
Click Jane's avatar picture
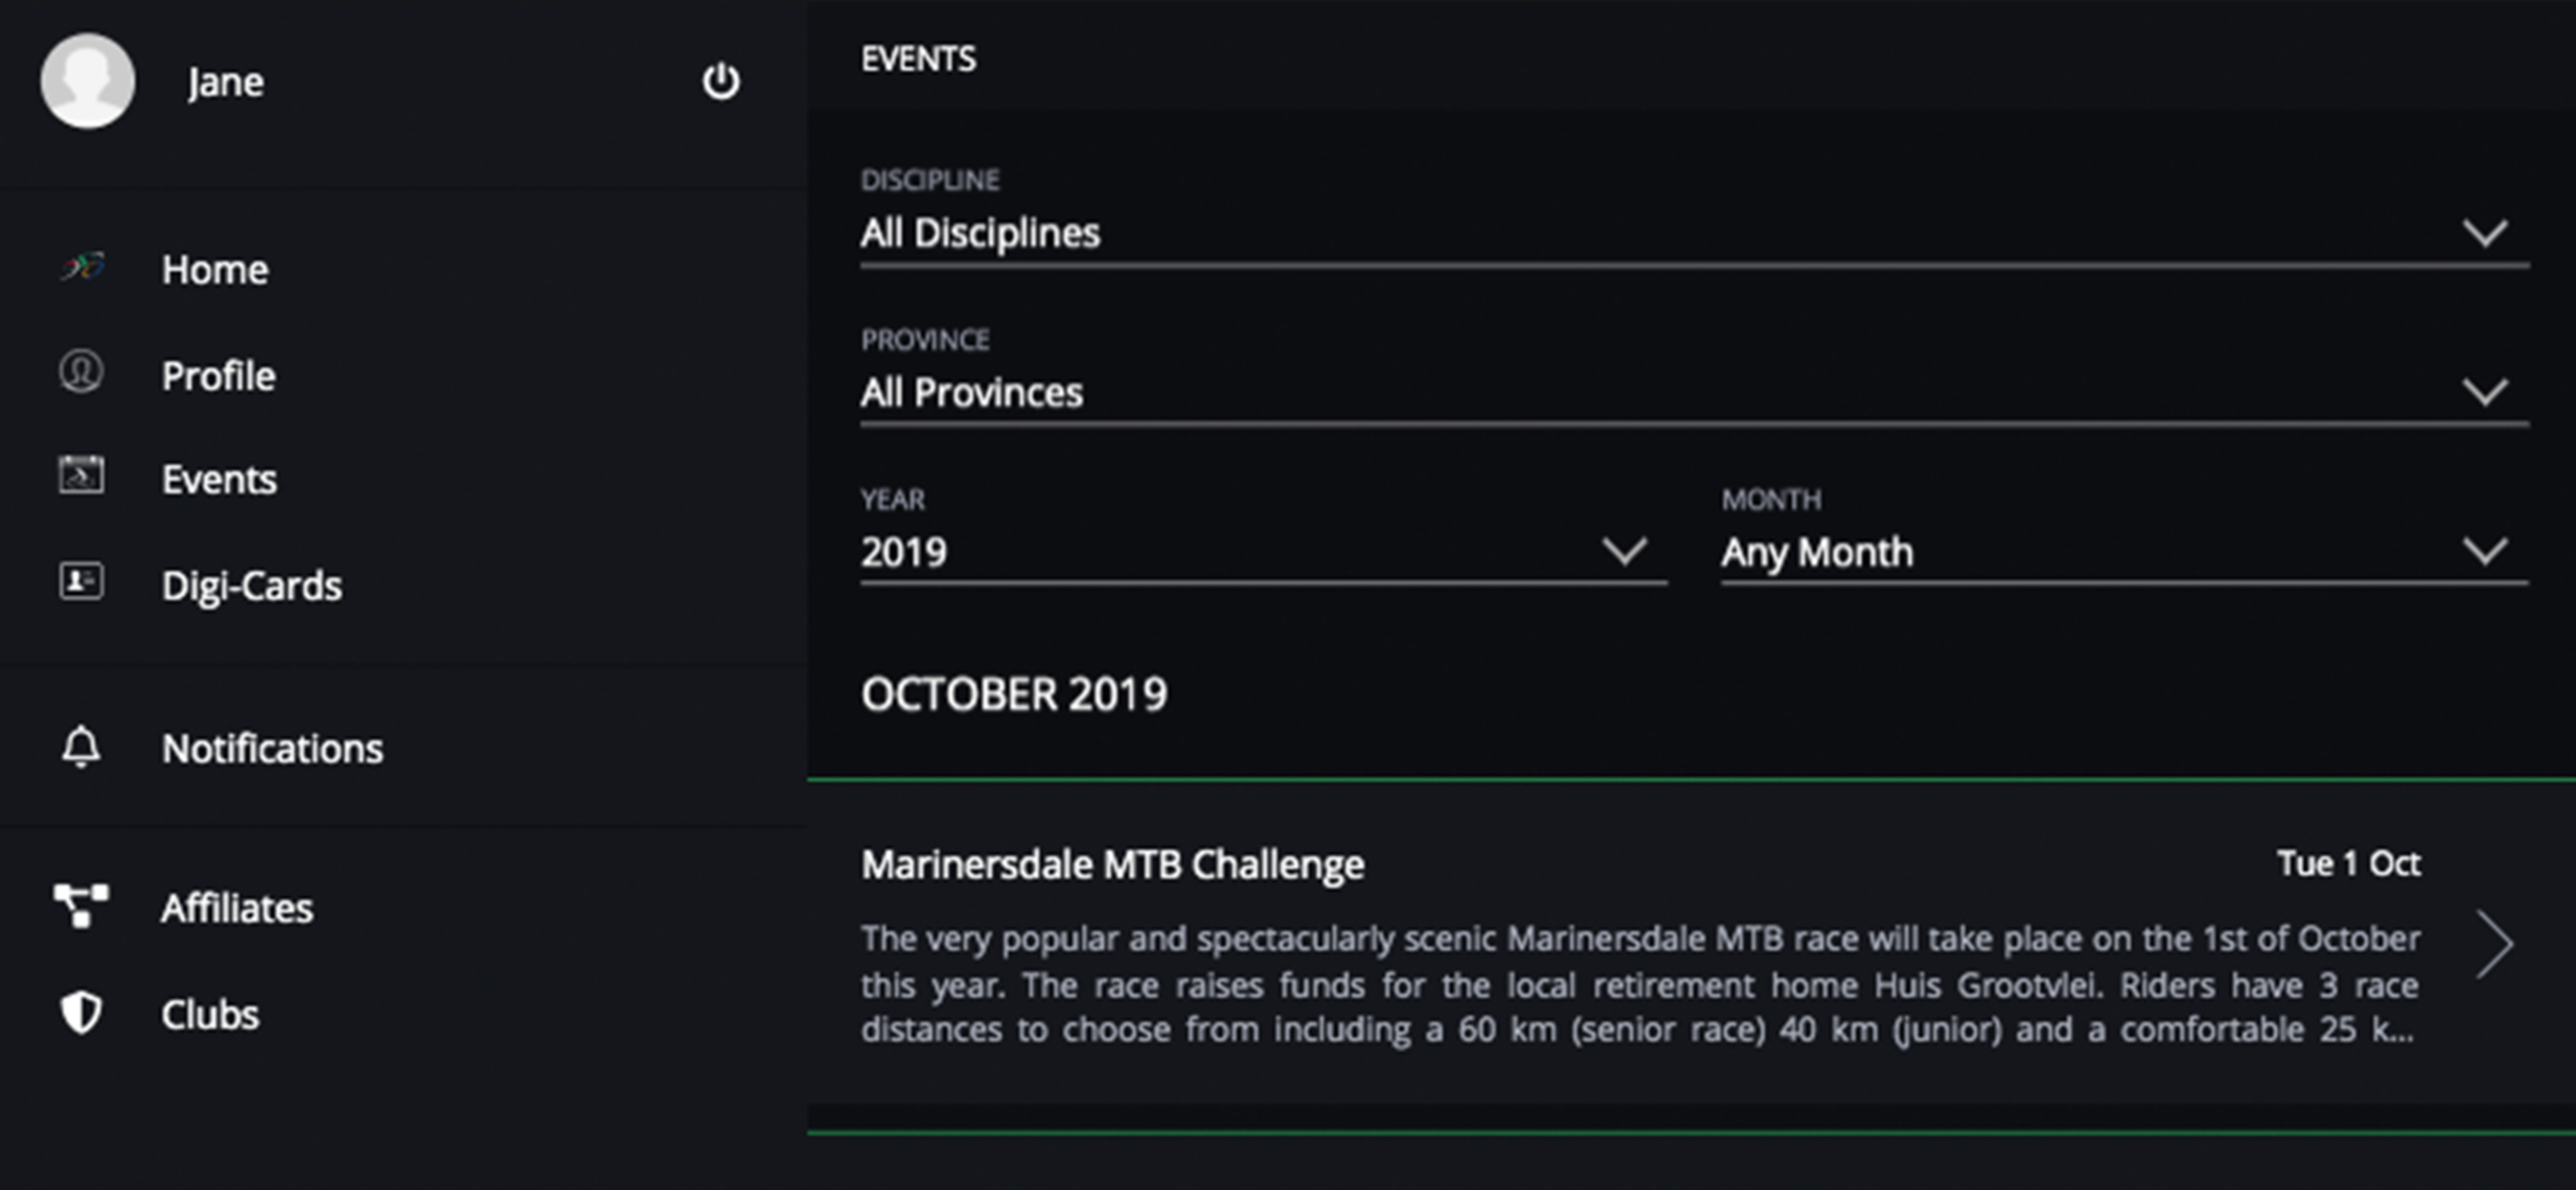tap(88, 81)
